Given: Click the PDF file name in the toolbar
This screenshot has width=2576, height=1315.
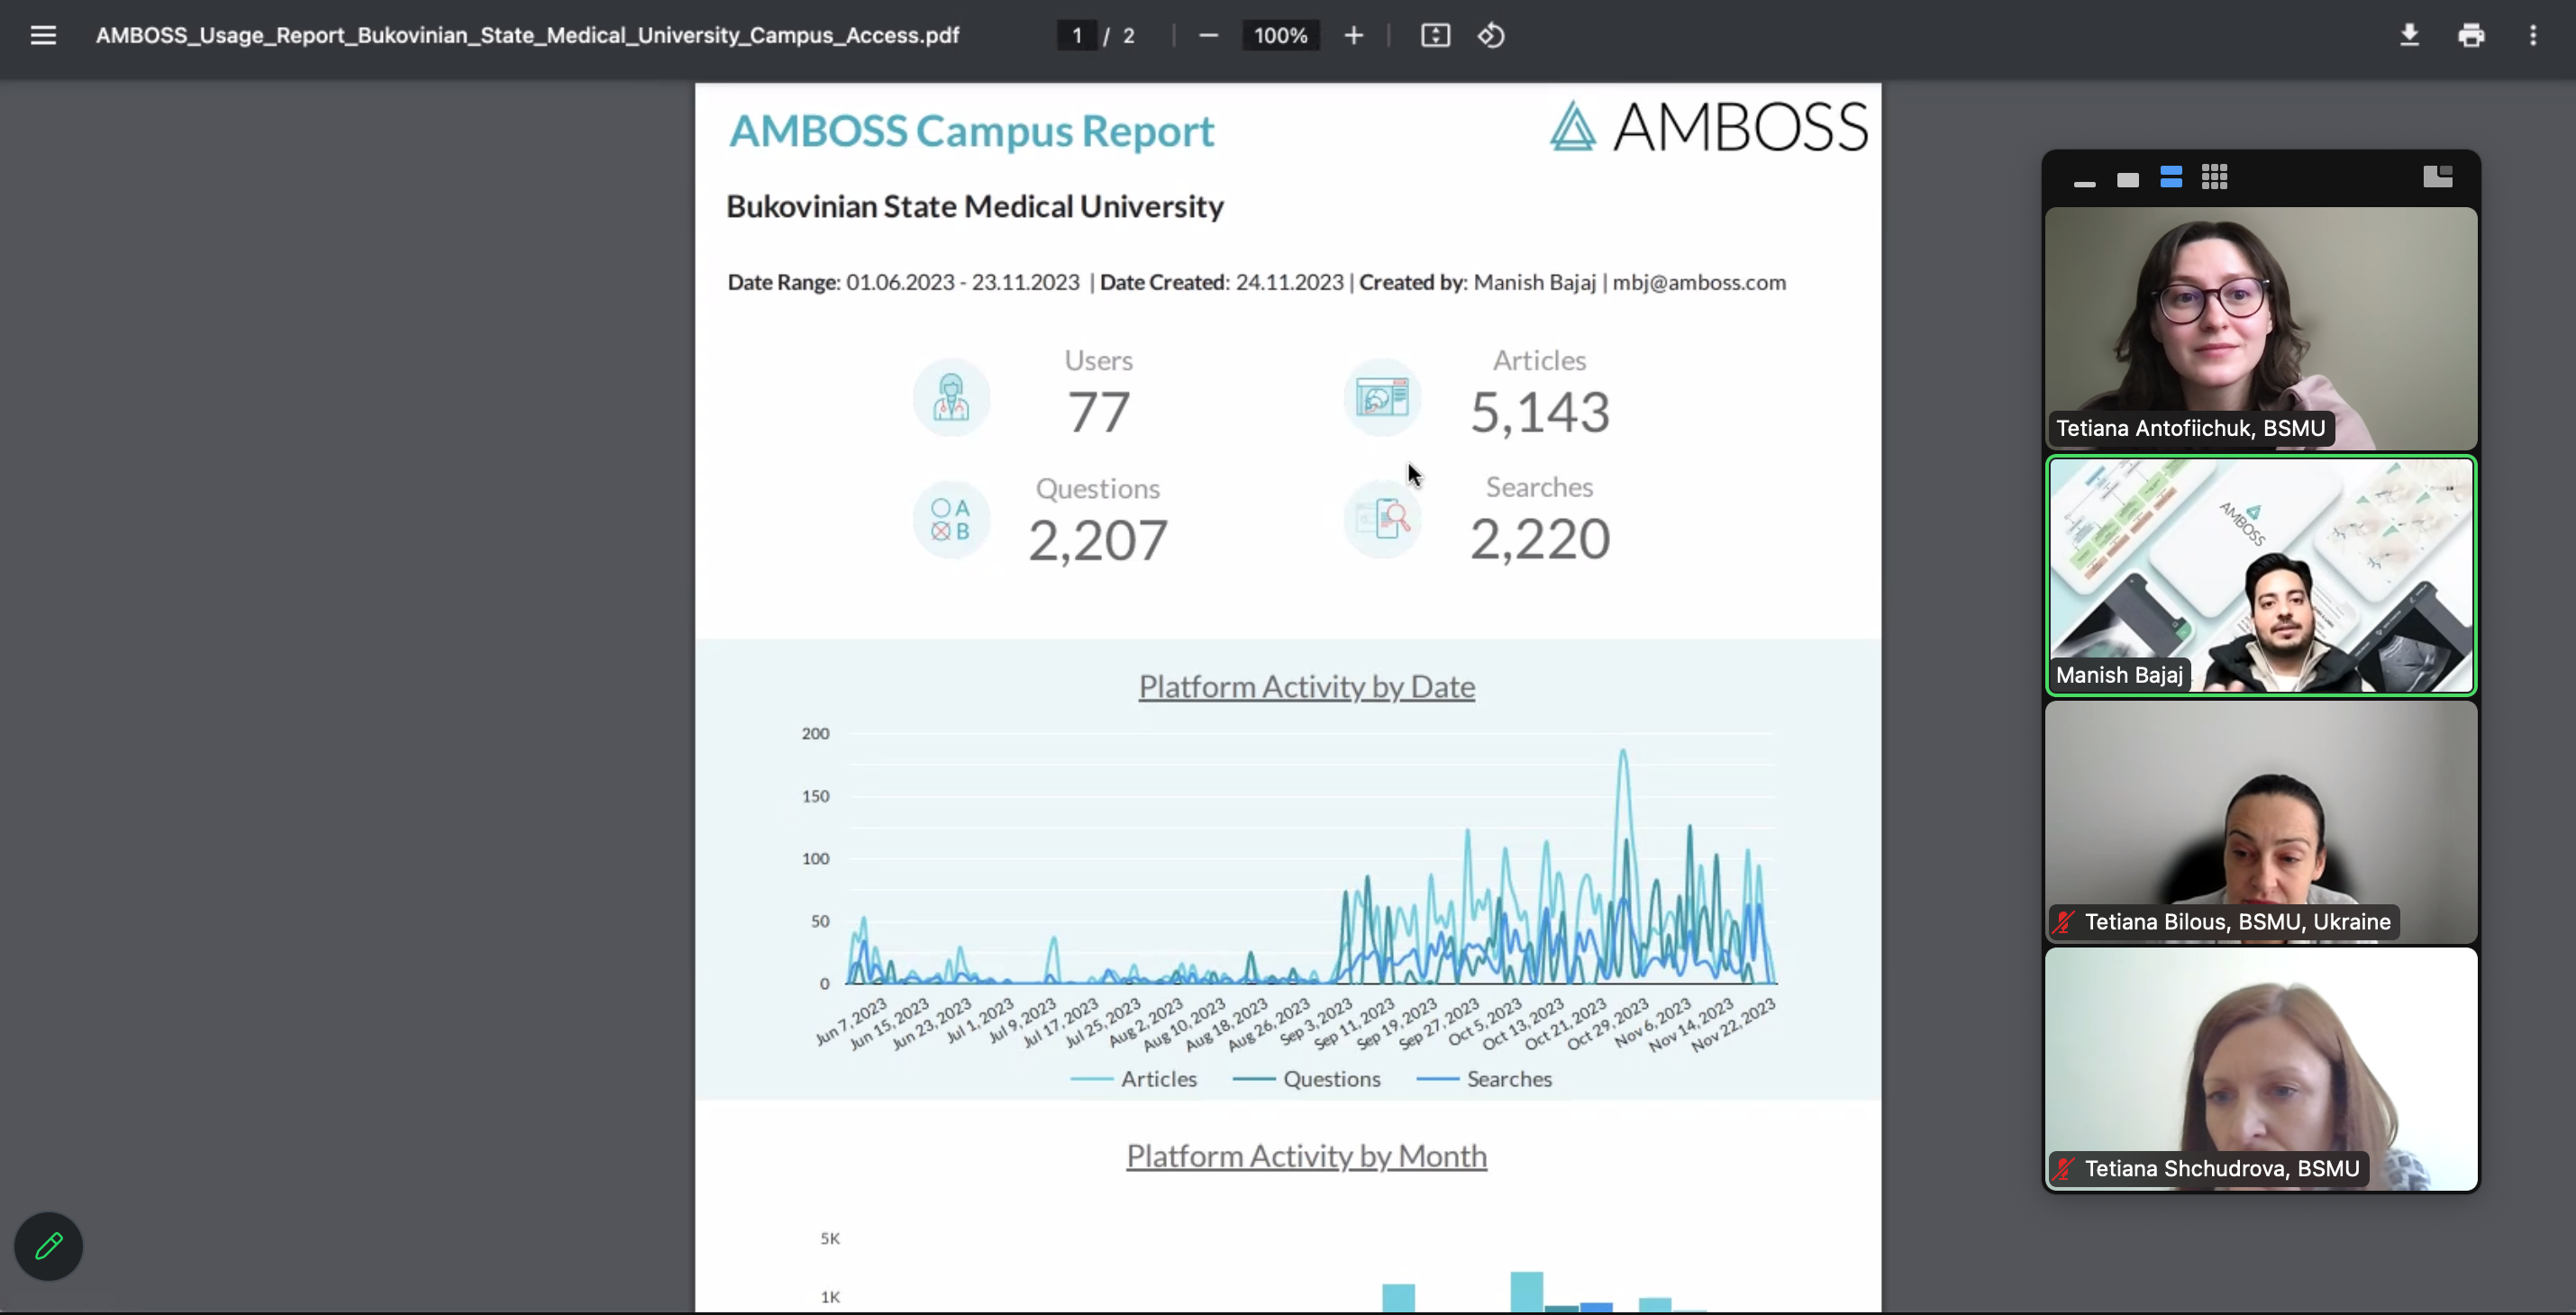Looking at the screenshot, I should [527, 36].
